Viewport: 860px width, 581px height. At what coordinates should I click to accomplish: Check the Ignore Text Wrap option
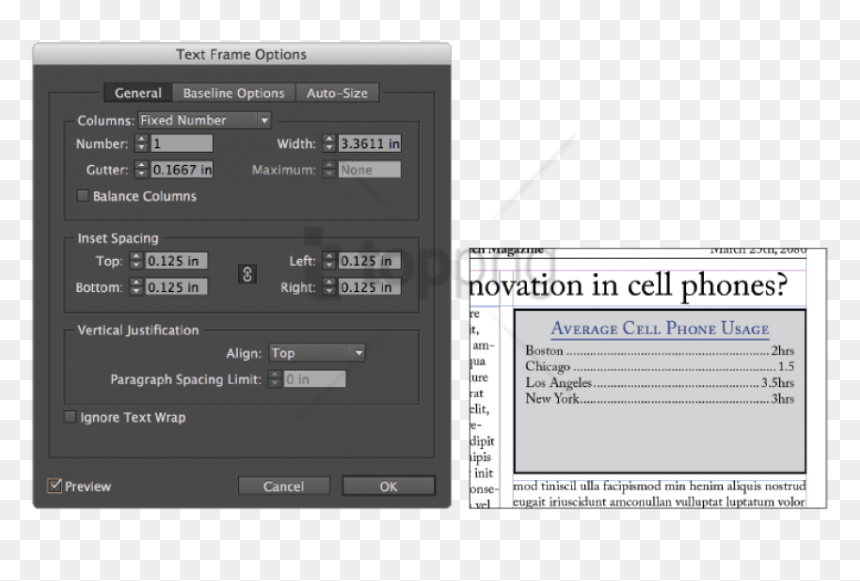point(70,417)
